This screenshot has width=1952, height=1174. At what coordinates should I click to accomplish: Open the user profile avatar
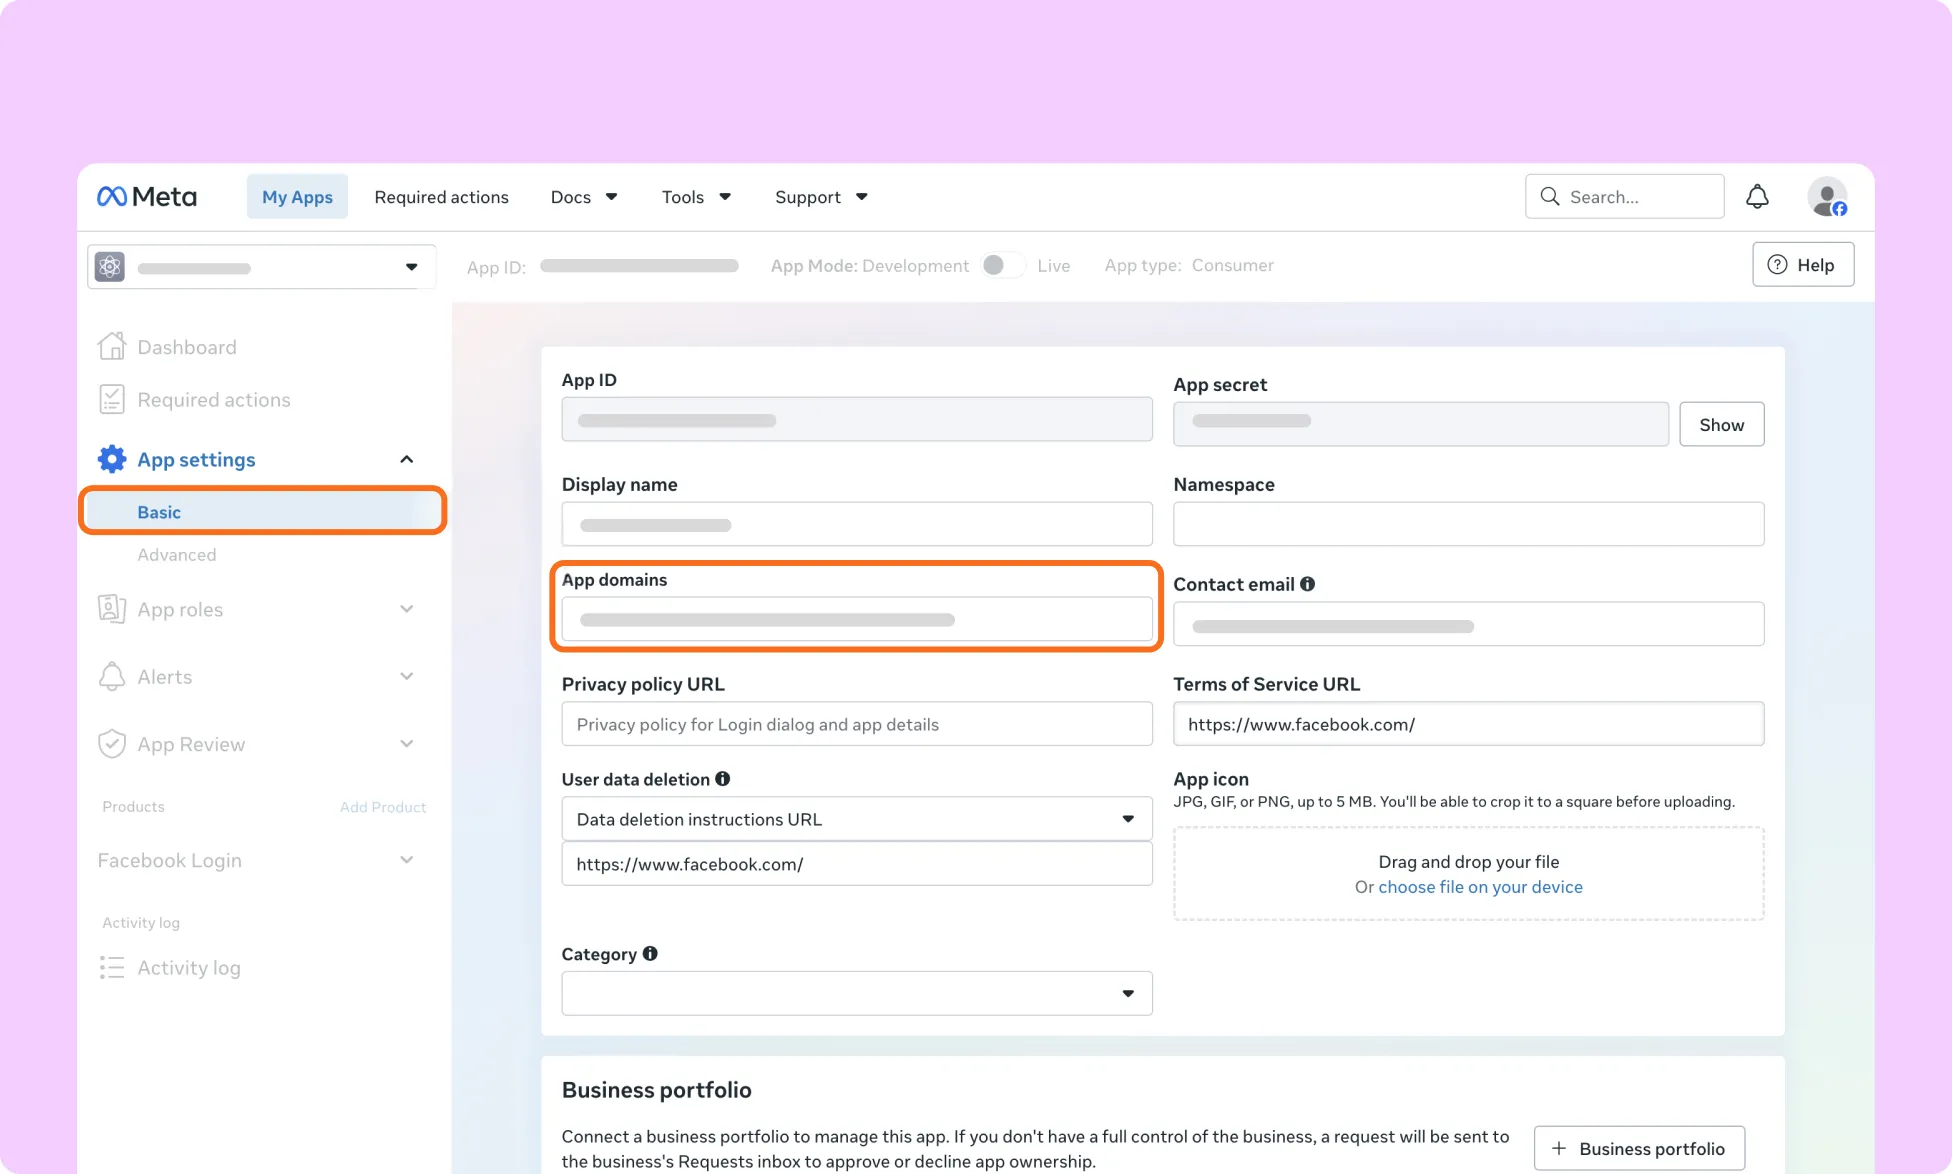(x=1827, y=197)
